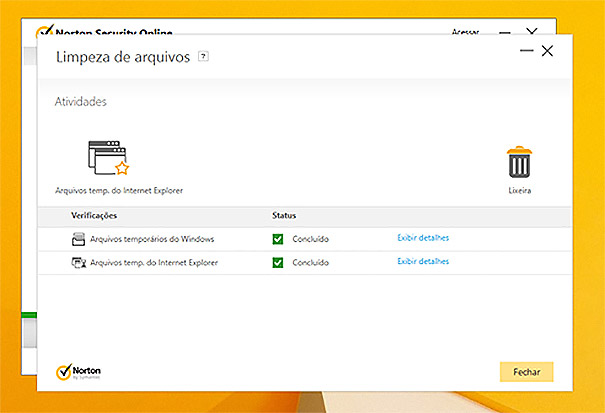The image size is (605, 413).
Task: Click the Lixeira label under the trash icon
Action: (x=519, y=190)
